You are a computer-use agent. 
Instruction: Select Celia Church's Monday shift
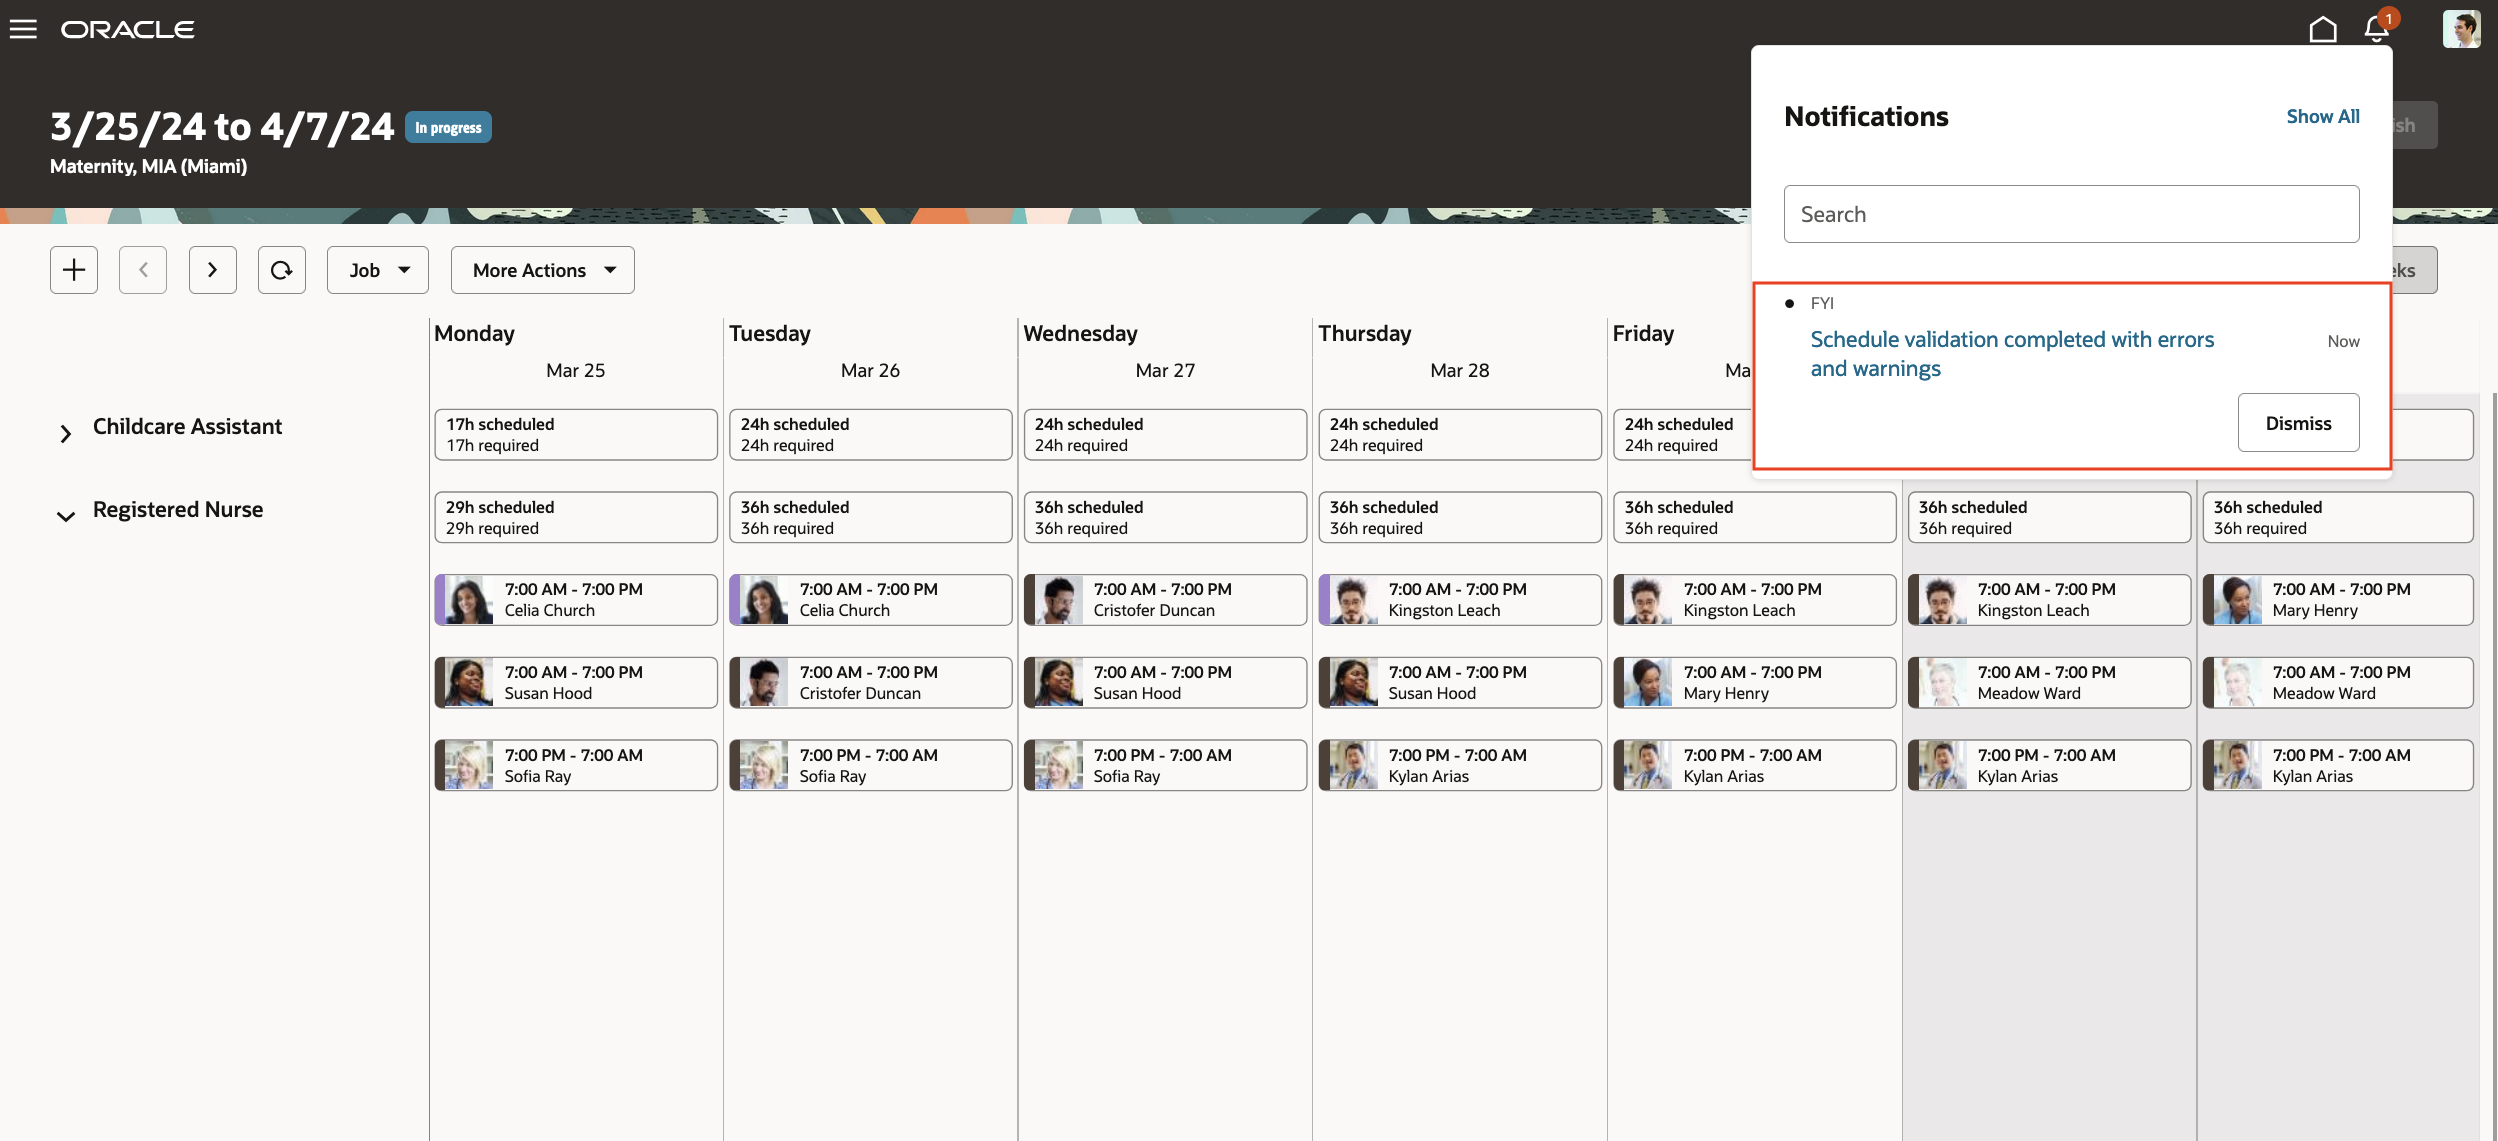pyautogui.click(x=576, y=600)
